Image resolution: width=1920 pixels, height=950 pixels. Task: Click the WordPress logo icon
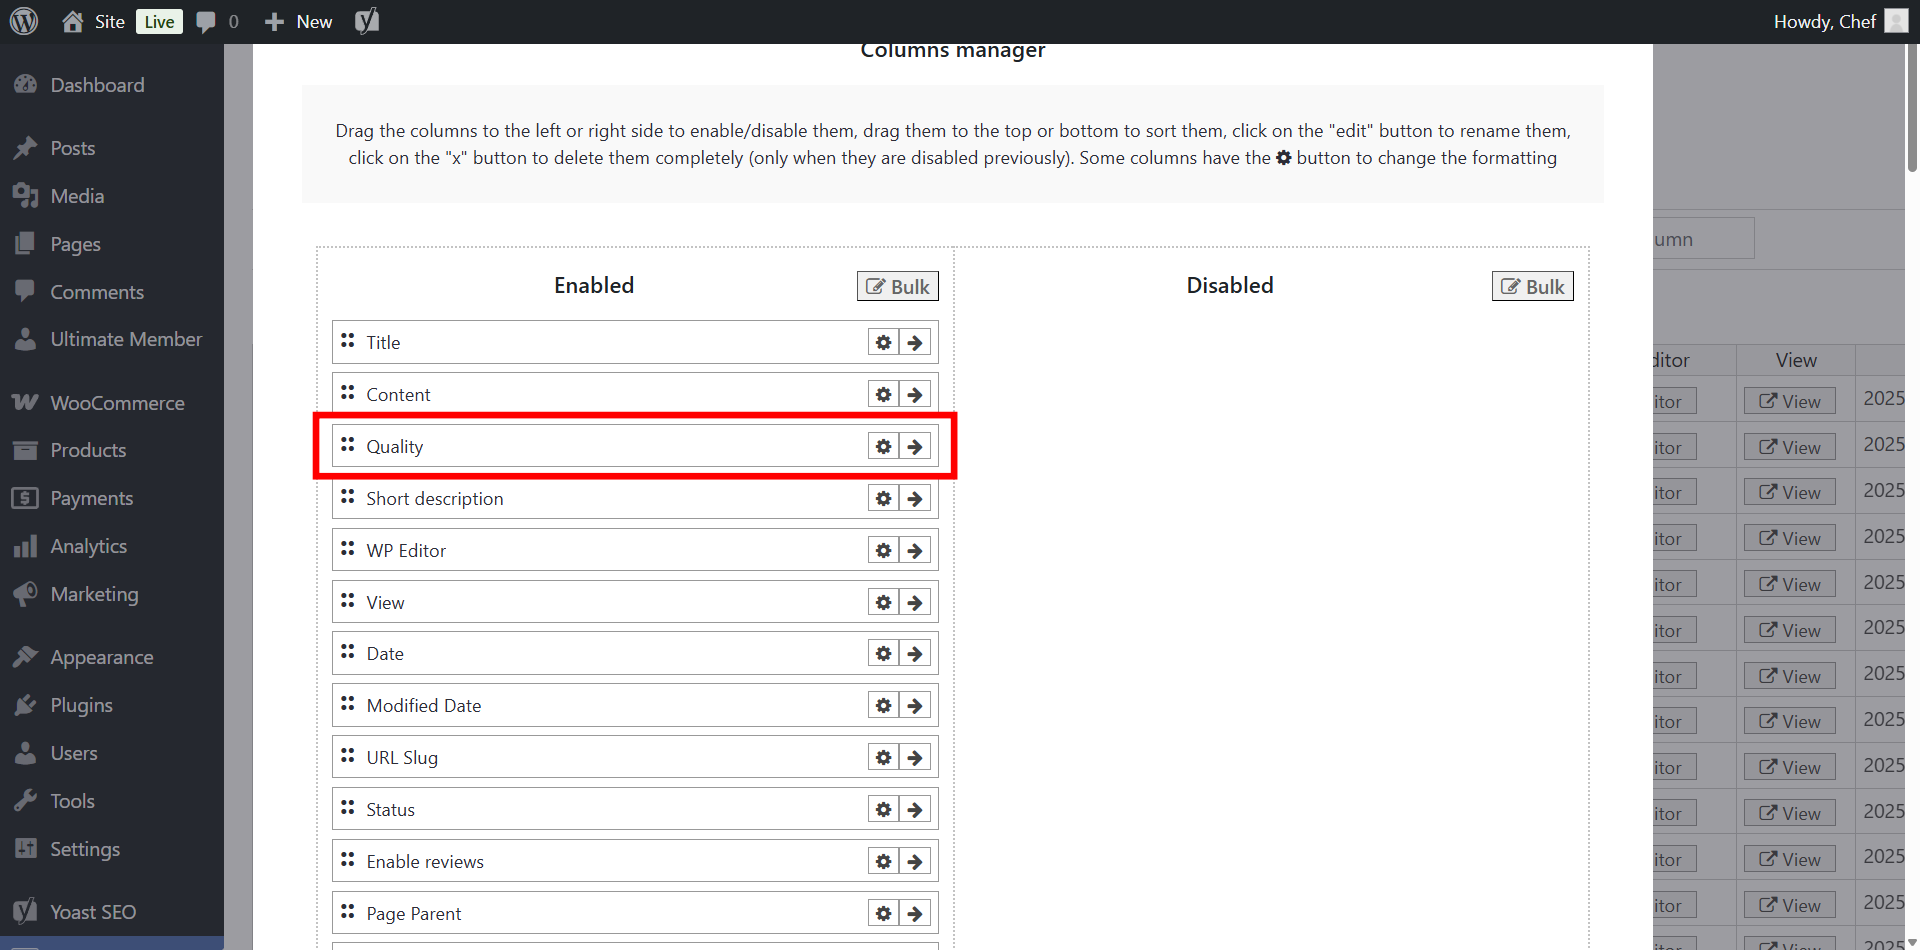coord(24,21)
